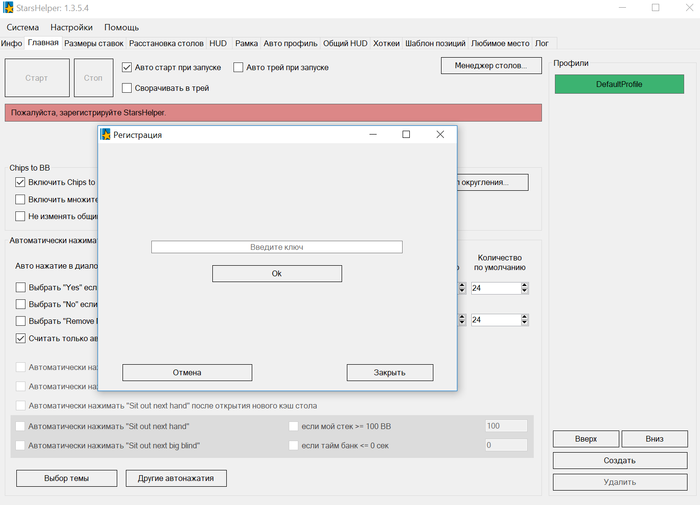The height and width of the screenshot is (505, 700).
Task: Click the Старт button
Action: point(37,78)
